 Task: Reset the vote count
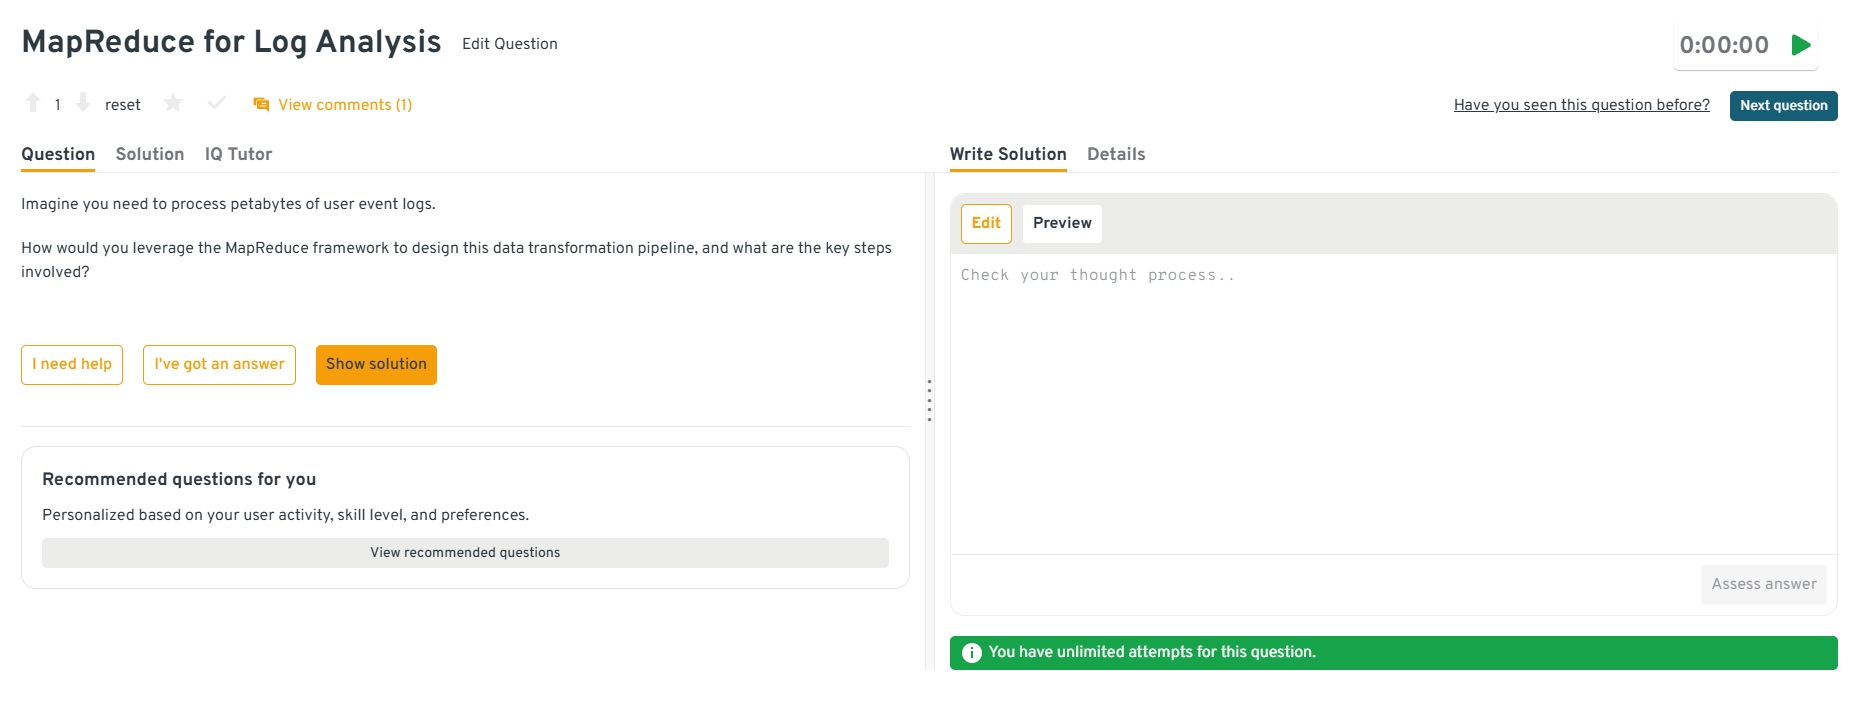click(x=122, y=105)
